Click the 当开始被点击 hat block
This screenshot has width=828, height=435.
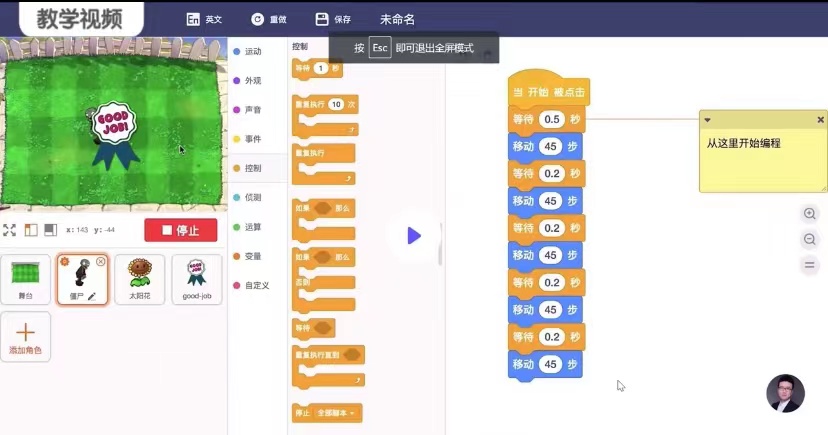tap(549, 90)
